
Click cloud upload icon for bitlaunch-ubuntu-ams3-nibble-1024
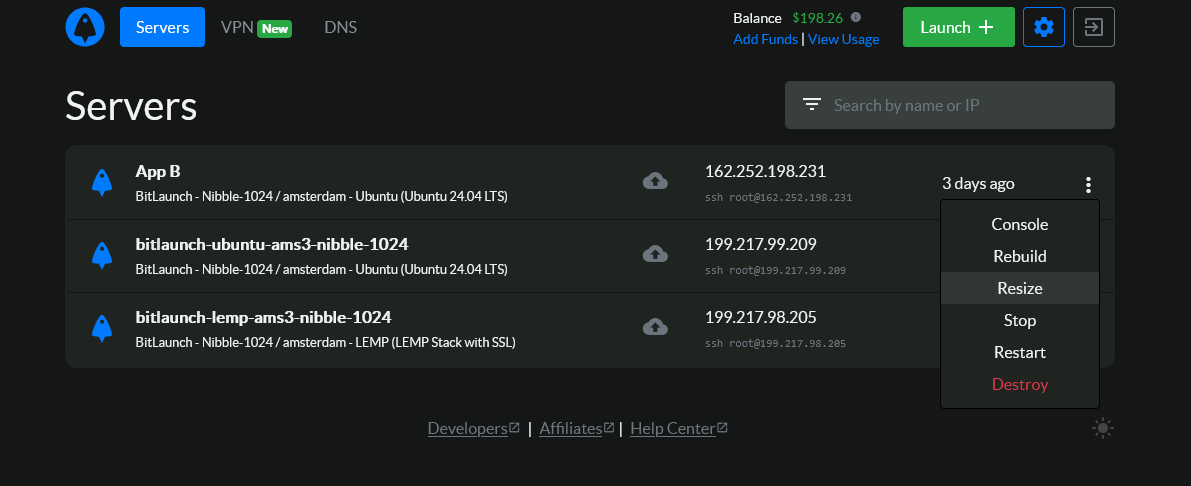[655, 254]
